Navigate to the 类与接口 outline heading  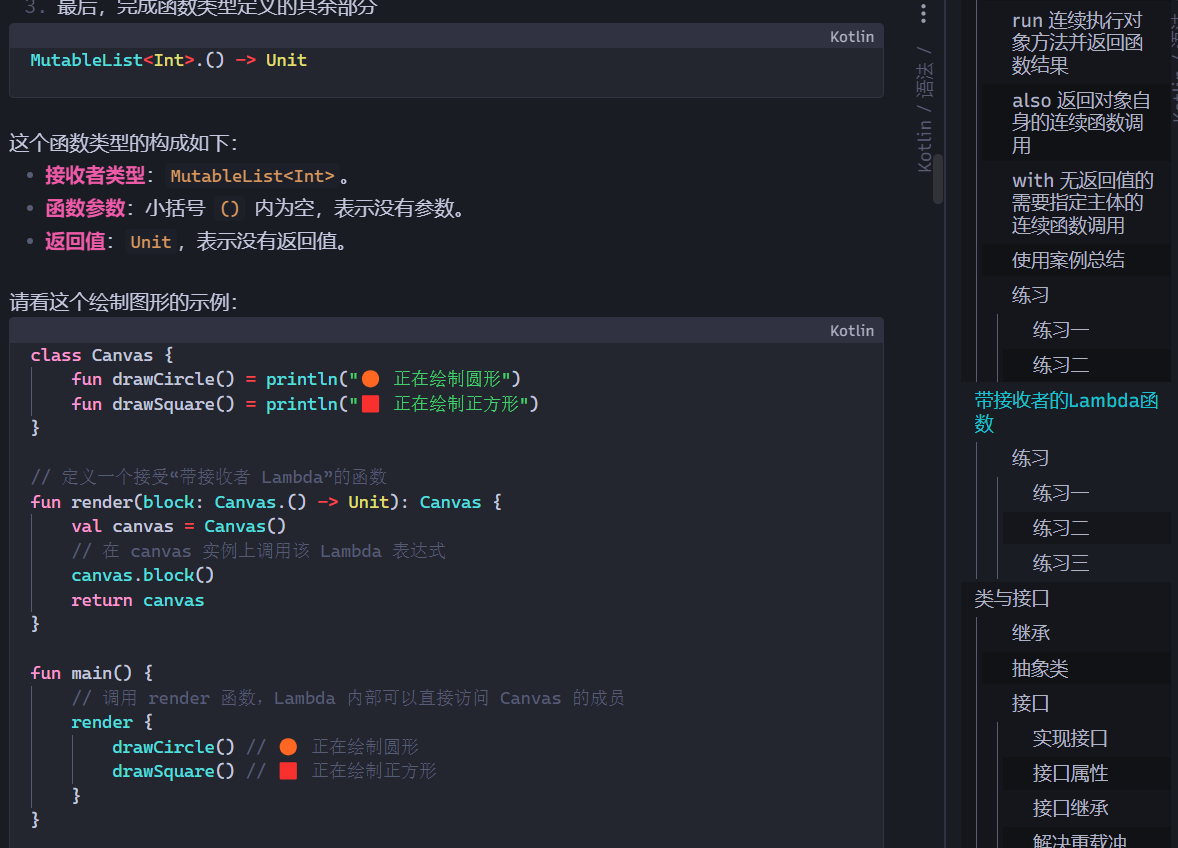pyautogui.click(x=1012, y=599)
